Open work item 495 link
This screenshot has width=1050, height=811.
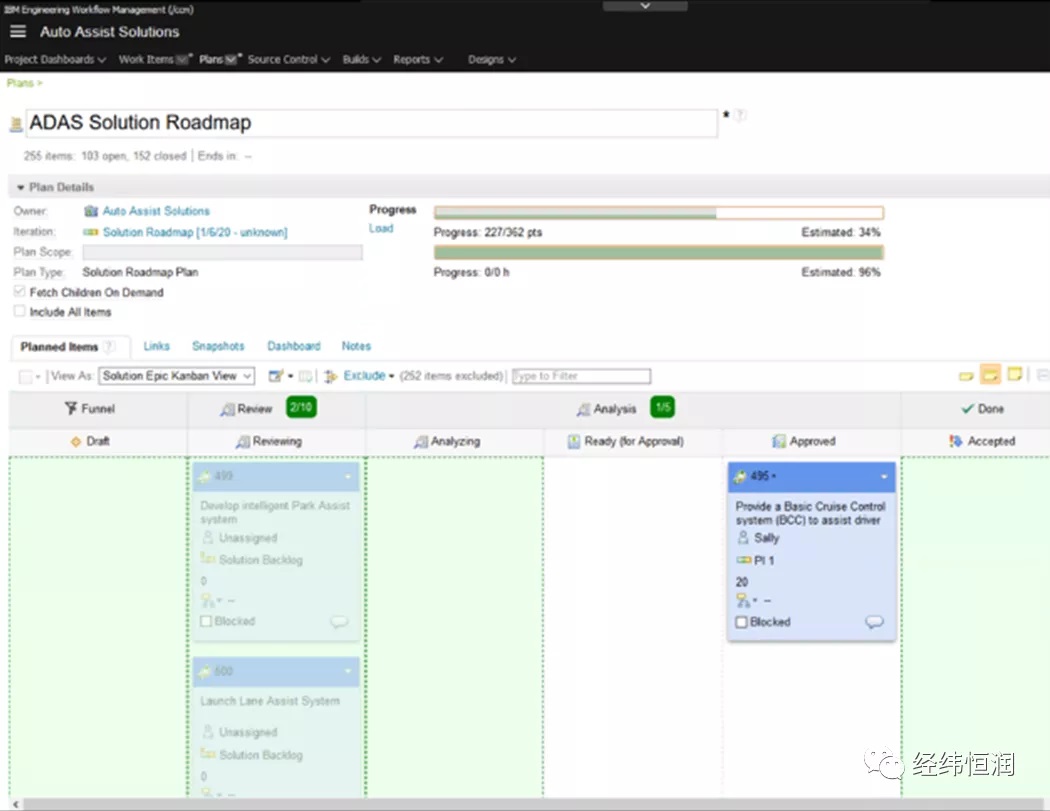coord(759,476)
